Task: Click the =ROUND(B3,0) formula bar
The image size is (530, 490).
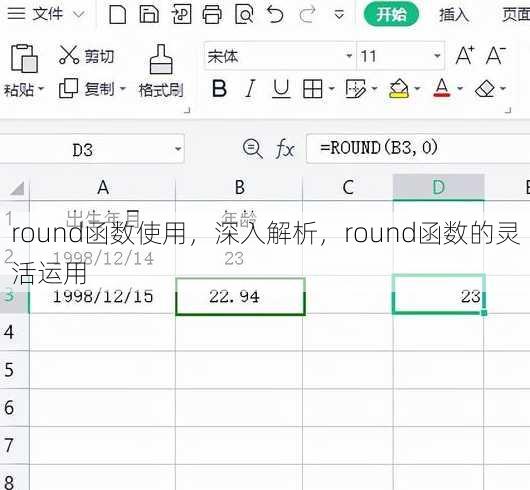Action: [418, 148]
